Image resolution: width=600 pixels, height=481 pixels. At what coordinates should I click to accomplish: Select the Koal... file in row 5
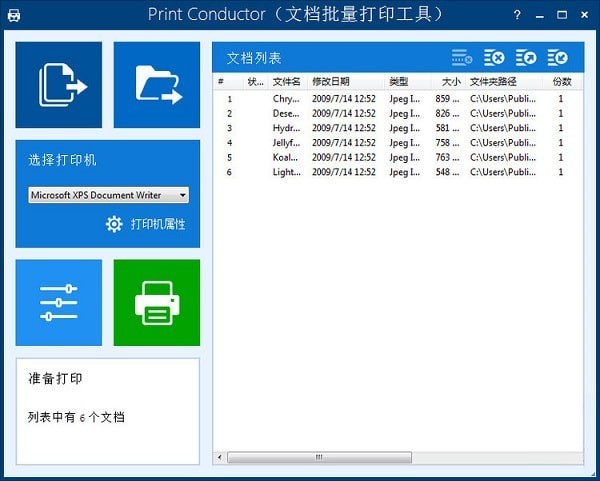[286, 157]
